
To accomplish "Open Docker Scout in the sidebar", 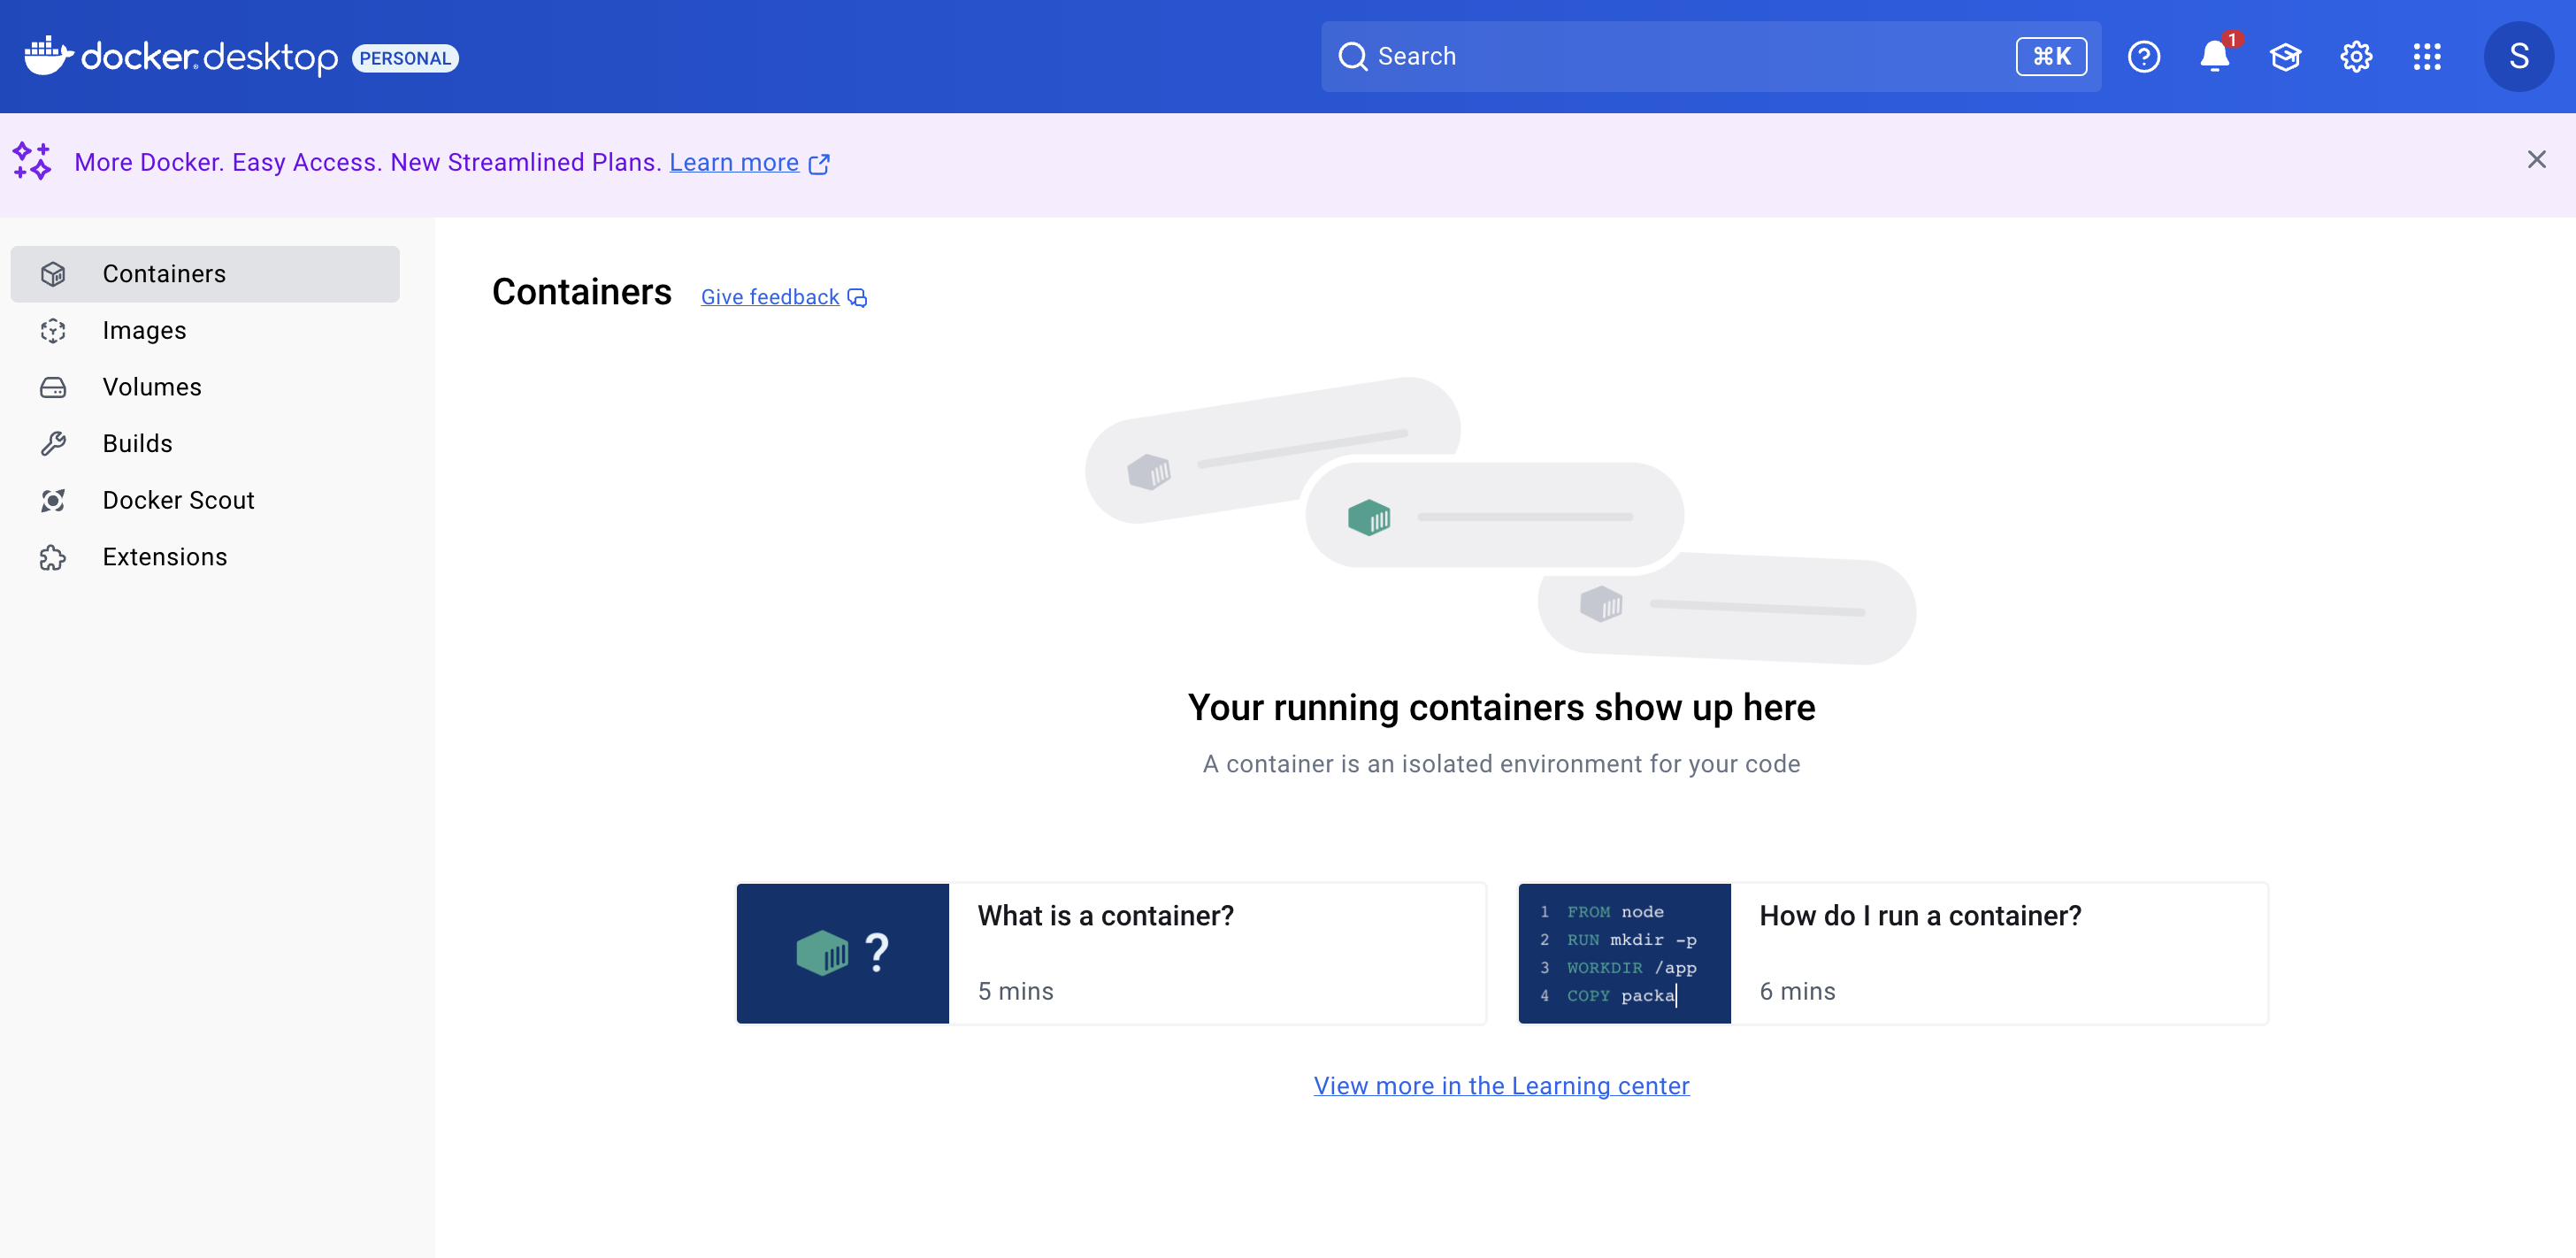I will (x=205, y=500).
